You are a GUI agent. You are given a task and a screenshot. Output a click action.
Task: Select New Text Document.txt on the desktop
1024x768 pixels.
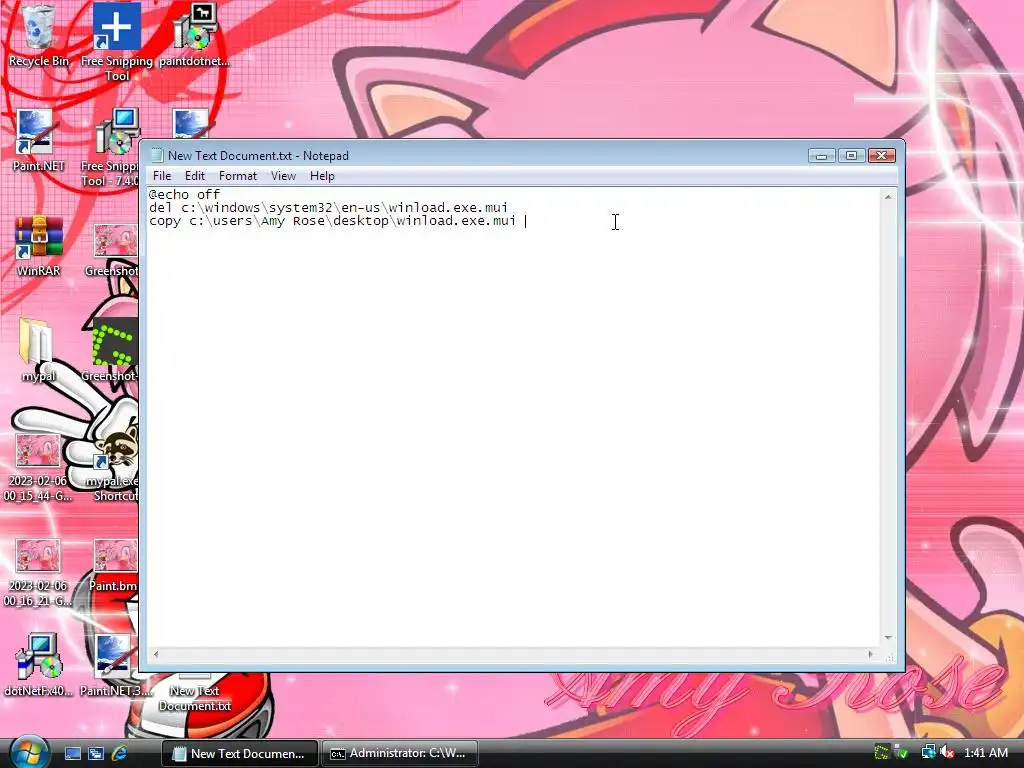click(195, 694)
